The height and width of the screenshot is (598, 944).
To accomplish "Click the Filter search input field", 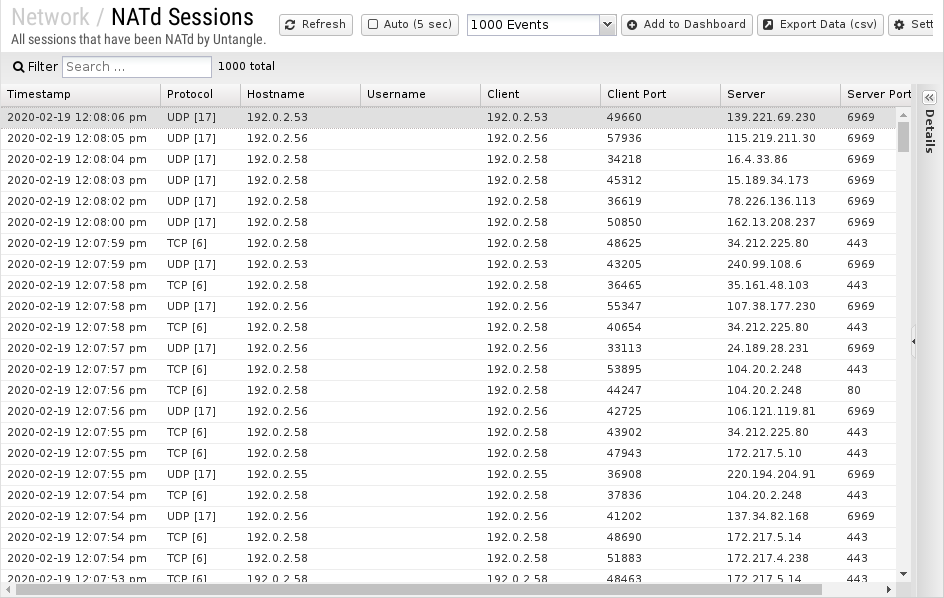I will 137,67.
